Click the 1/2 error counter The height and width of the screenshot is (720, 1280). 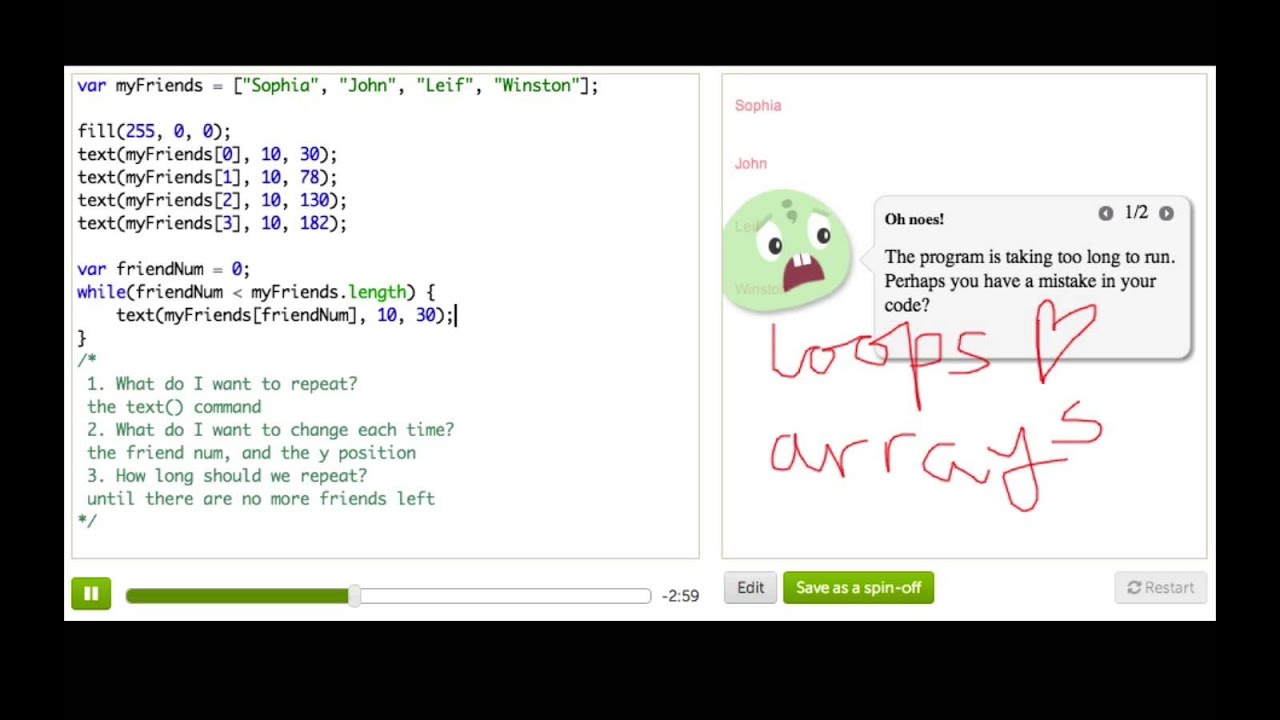click(1136, 213)
